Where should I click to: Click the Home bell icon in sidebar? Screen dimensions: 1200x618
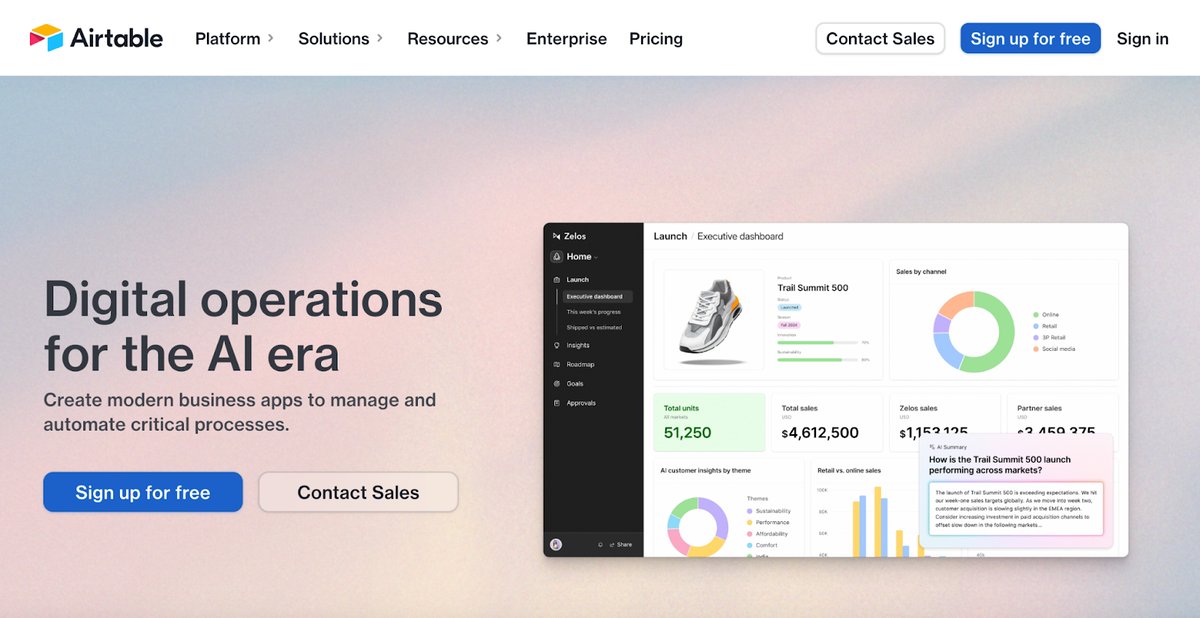(556, 256)
